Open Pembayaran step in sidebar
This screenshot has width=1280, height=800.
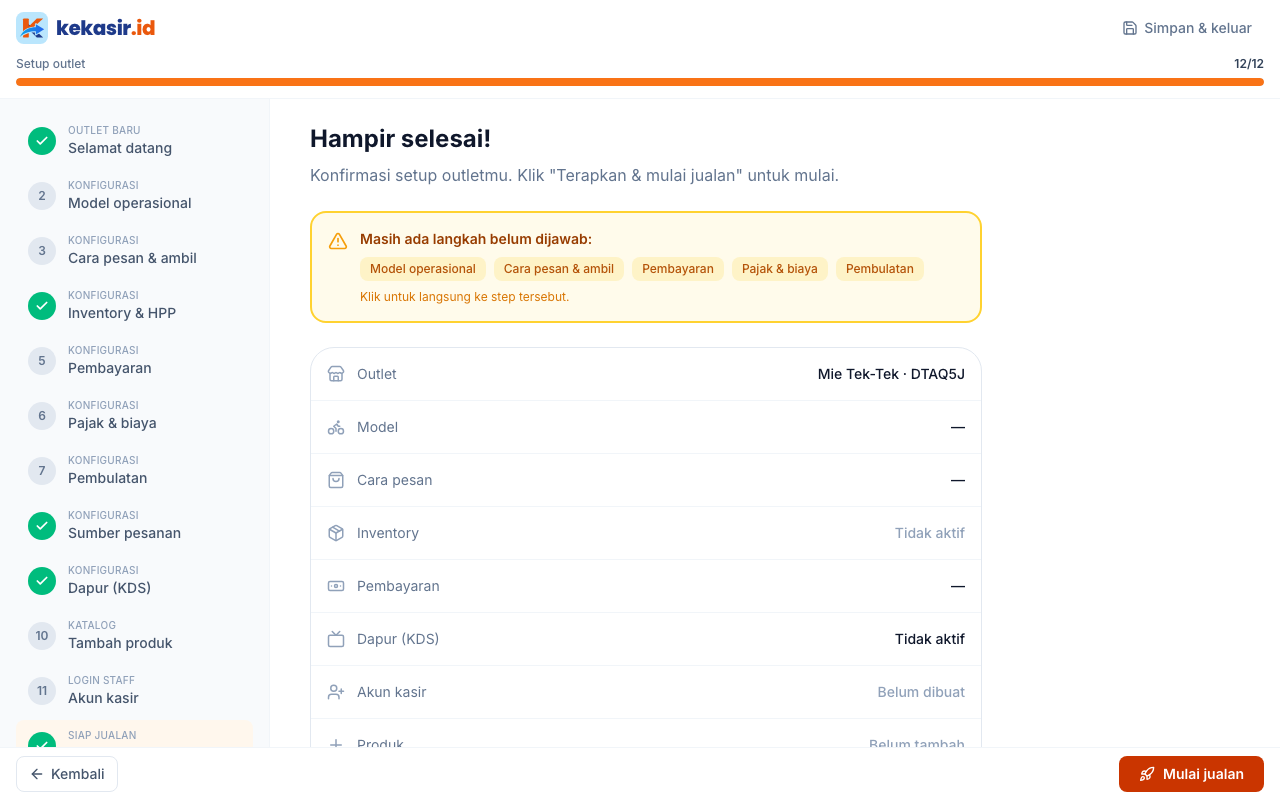[x=134, y=361]
